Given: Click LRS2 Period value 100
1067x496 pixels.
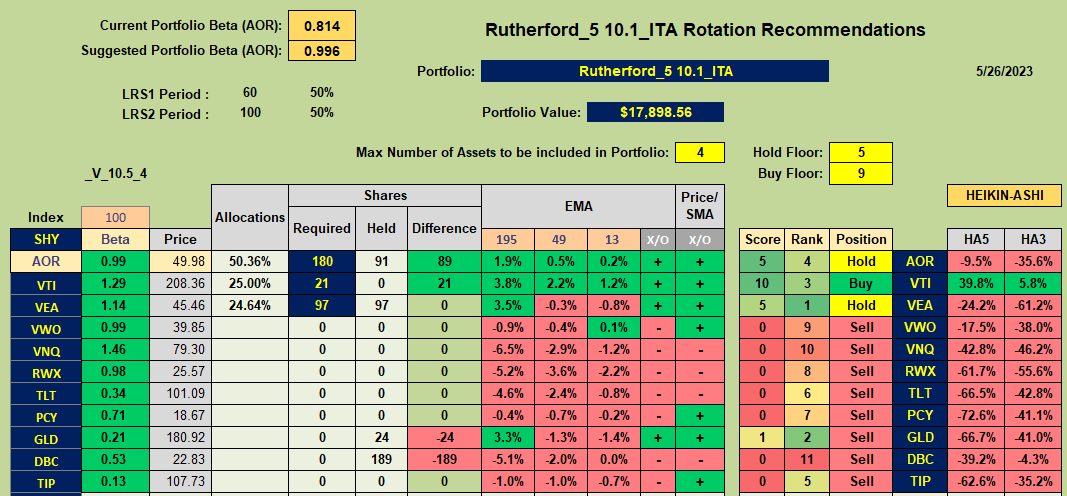Looking at the screenshot, I should (x=250, y=112).
